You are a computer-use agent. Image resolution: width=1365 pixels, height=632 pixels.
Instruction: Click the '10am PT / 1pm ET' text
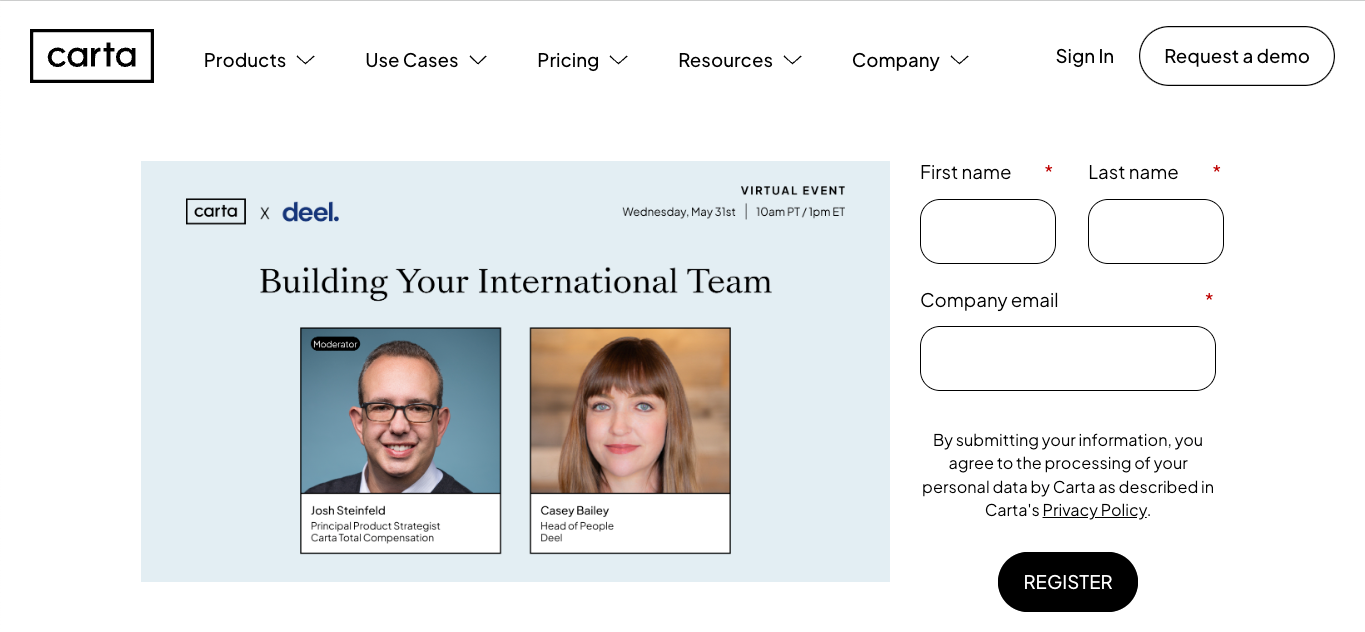800,212
